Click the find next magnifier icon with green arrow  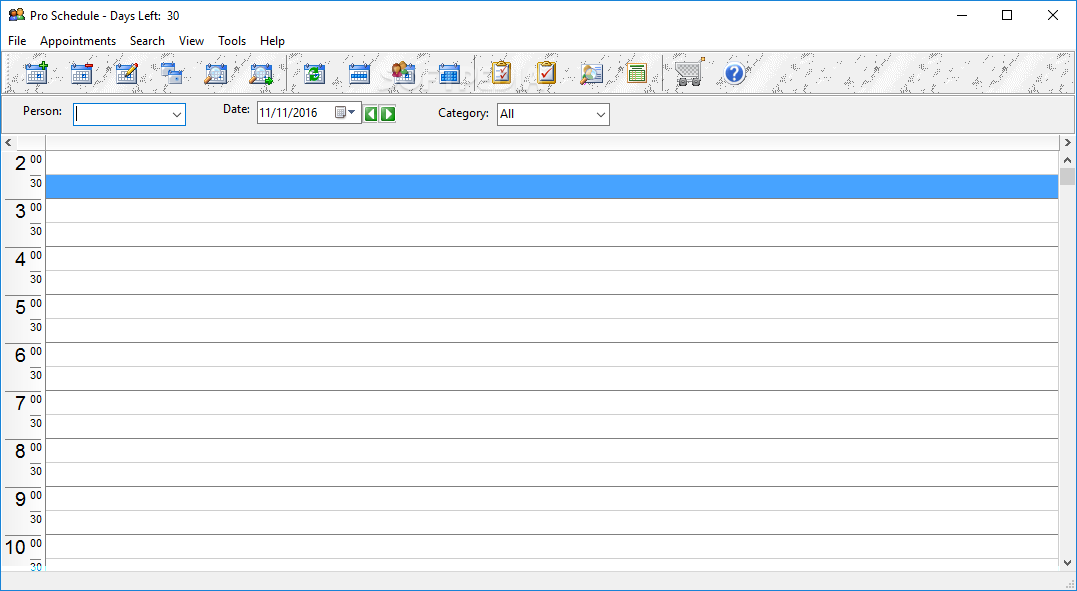[x=262, y=73]
